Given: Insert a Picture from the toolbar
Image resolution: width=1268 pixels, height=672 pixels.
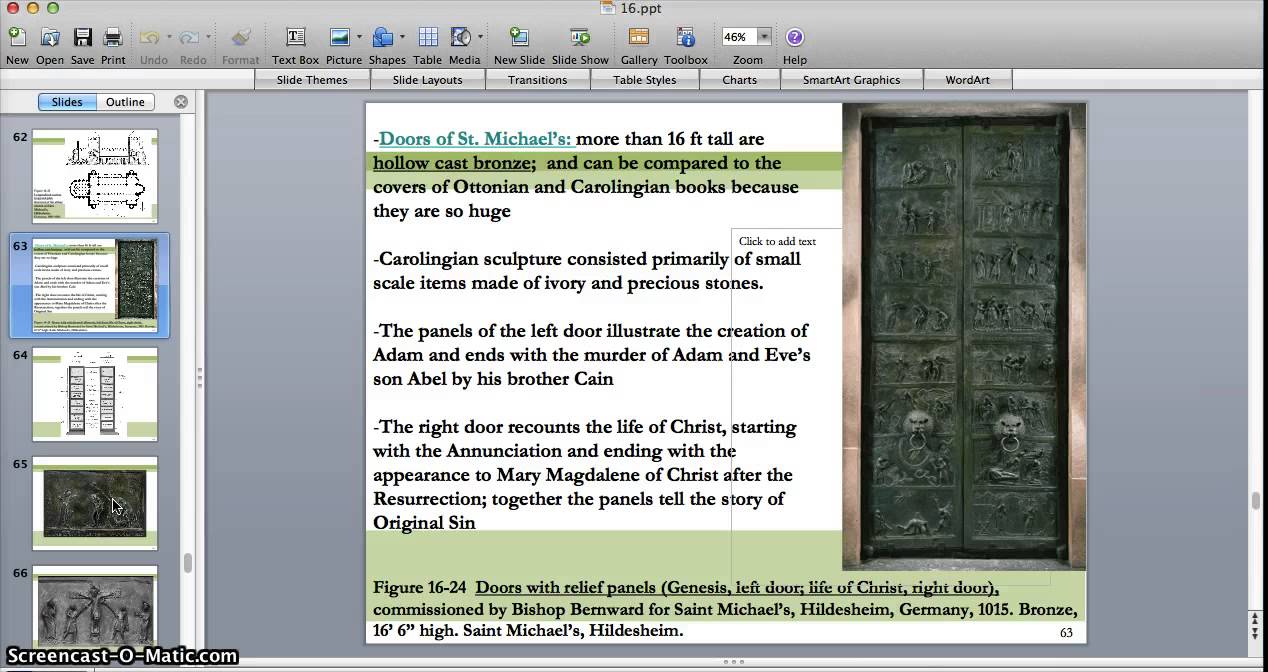Looking at the screenshot, I should (x=340, y=37).
